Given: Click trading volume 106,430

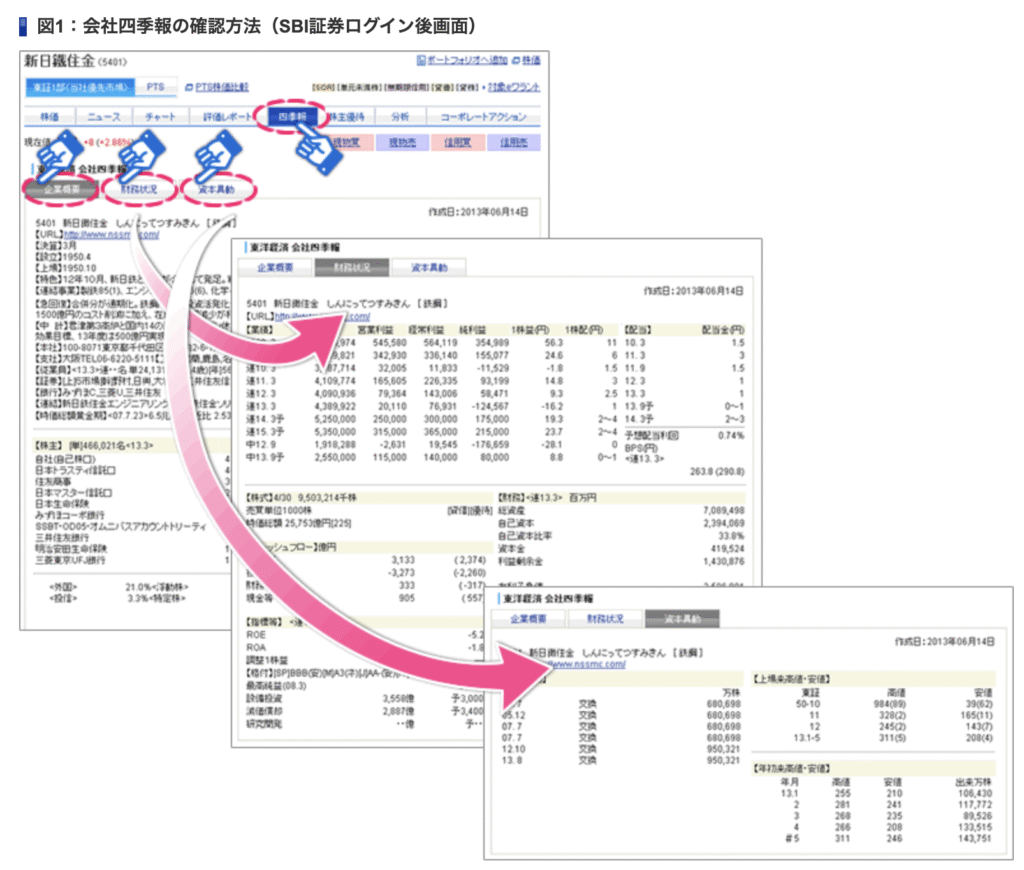Looking at the screenshot, I should (x=974, y=794).
